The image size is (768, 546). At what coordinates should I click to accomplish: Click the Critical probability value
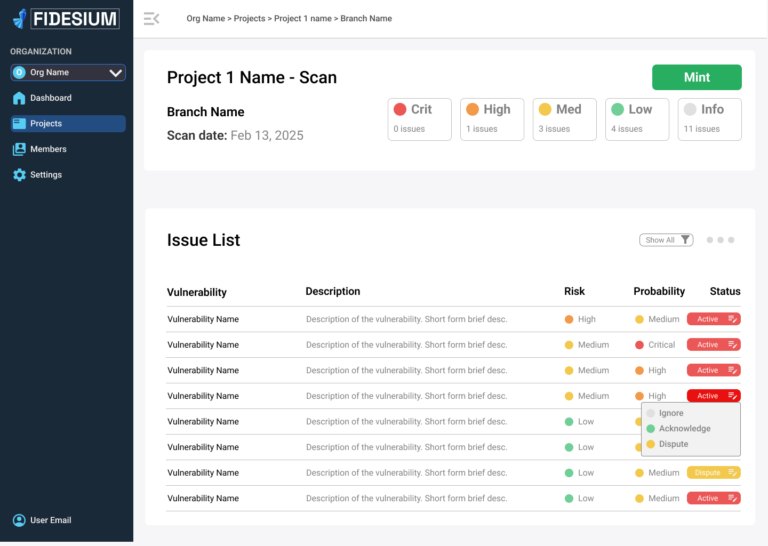[x=661, y=345]
